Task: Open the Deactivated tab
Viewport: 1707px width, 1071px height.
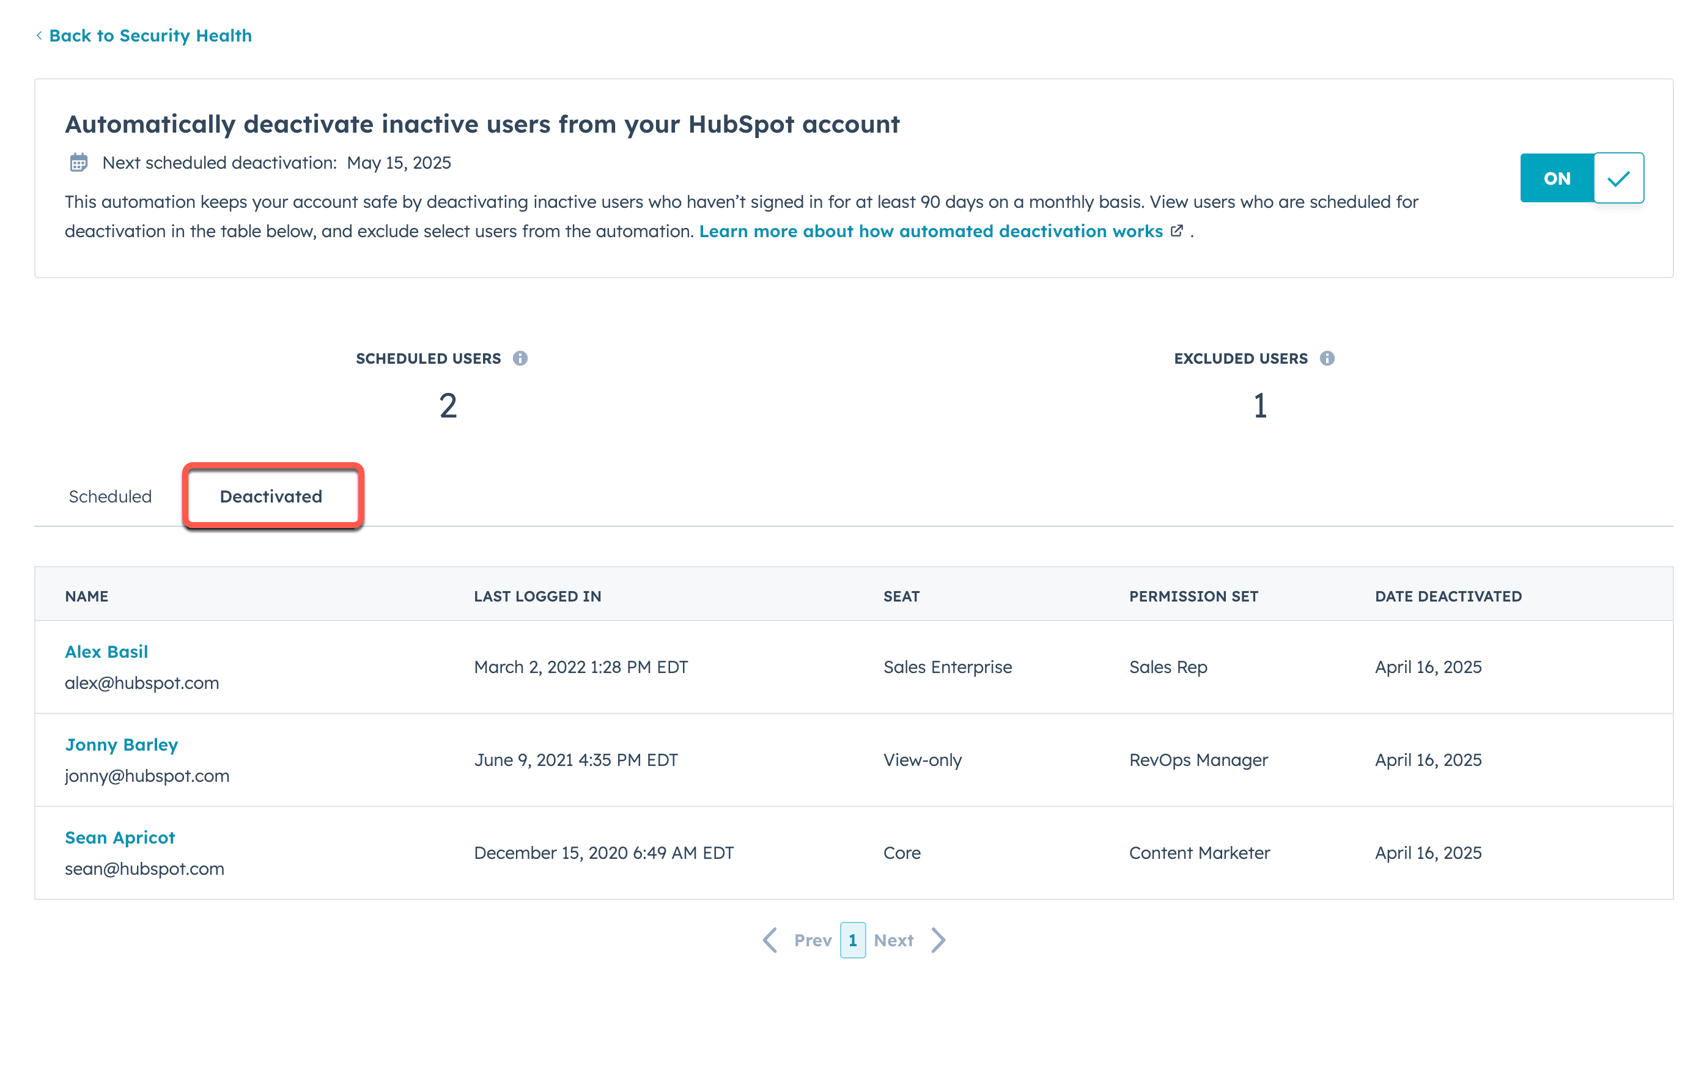Action: point(271,496)
